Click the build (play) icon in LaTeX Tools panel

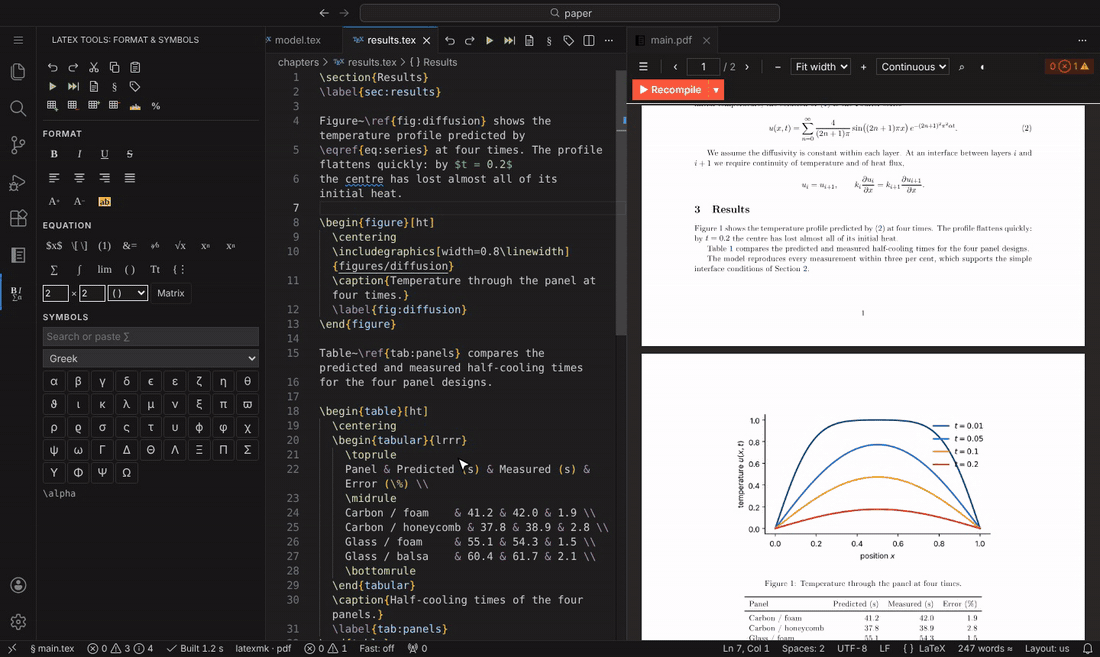53,87
